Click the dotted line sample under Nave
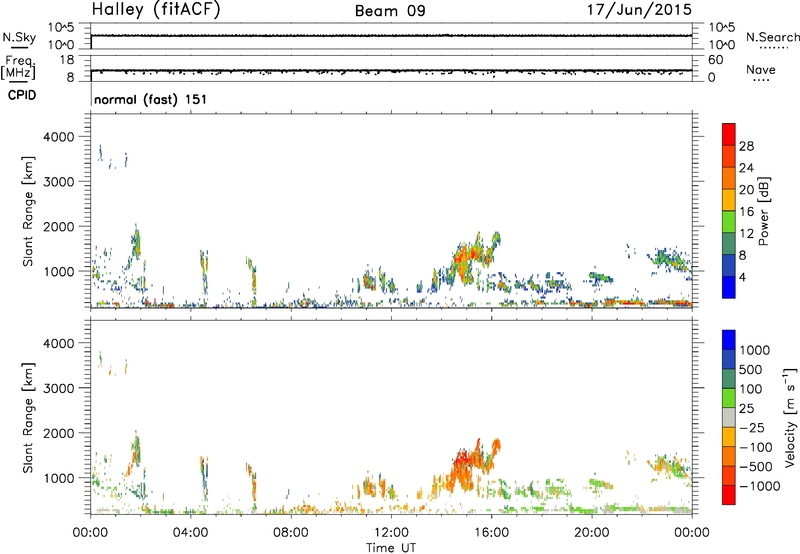 point(761,81)
